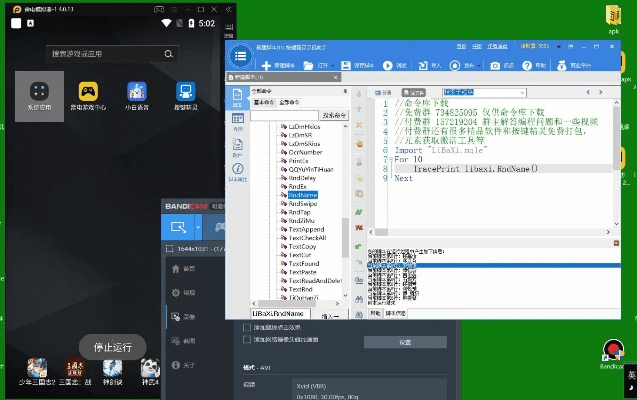The height and width of the screenshot is (400, 637).
Task: Click the Bandicam desktop shortcut icon
Action: 612,350
